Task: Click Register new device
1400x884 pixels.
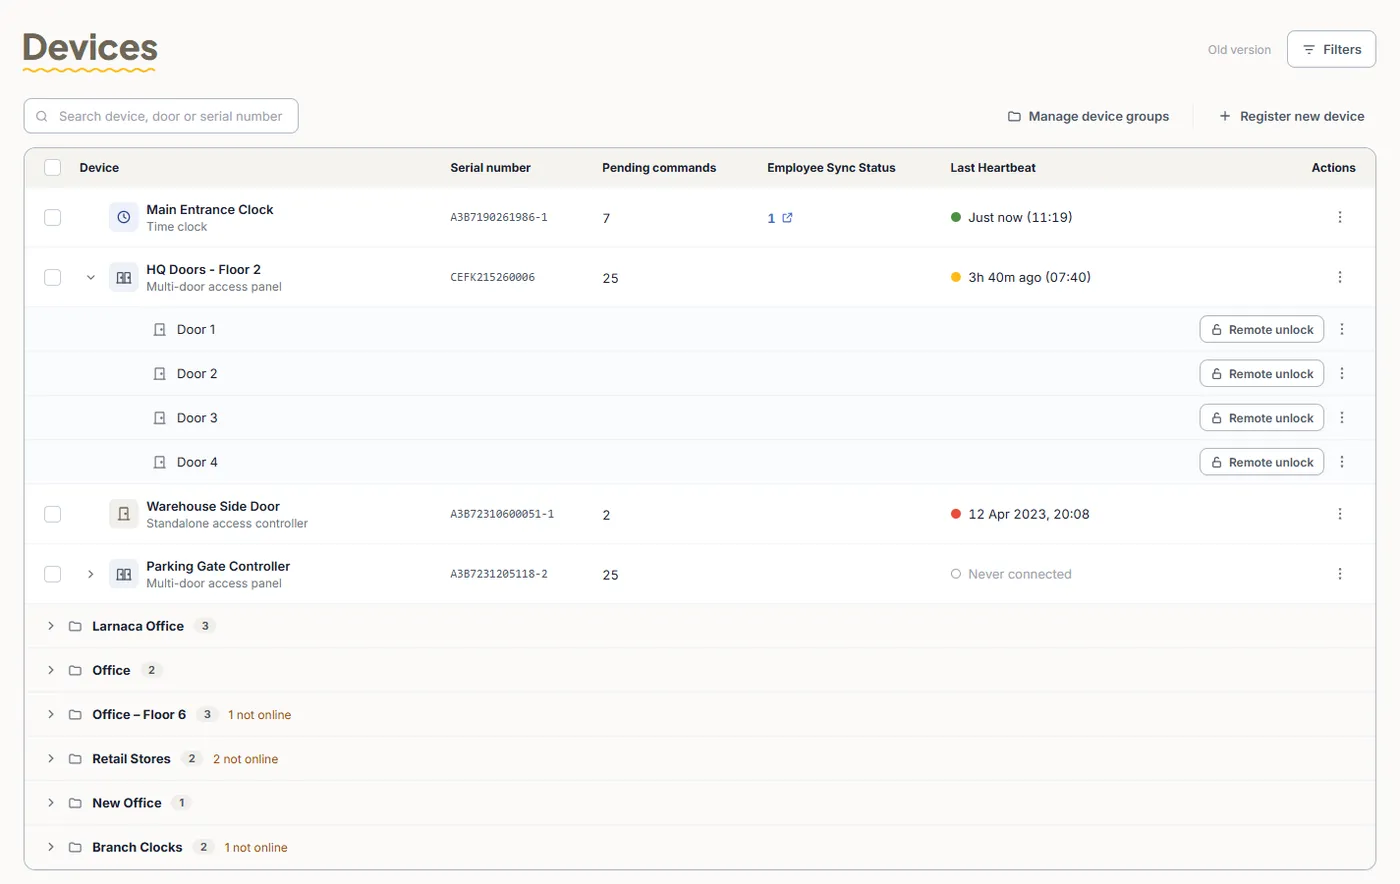Action: pyautogui.click(x=1291, y=116)
